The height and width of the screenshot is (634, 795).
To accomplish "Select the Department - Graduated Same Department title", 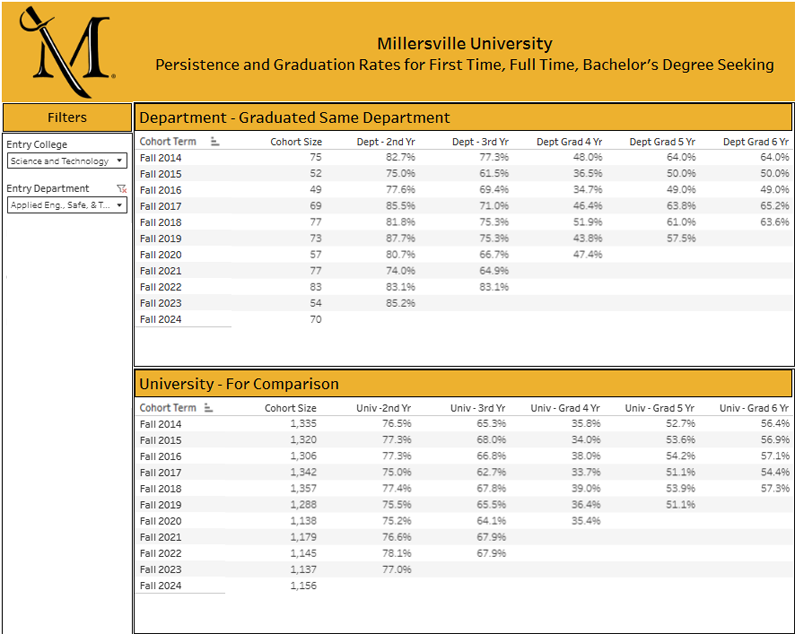I will click(295, 118).
